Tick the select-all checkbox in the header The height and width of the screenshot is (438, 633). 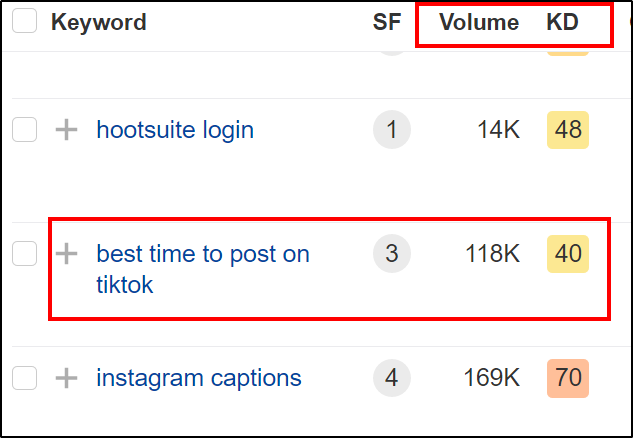click(25, 22)
